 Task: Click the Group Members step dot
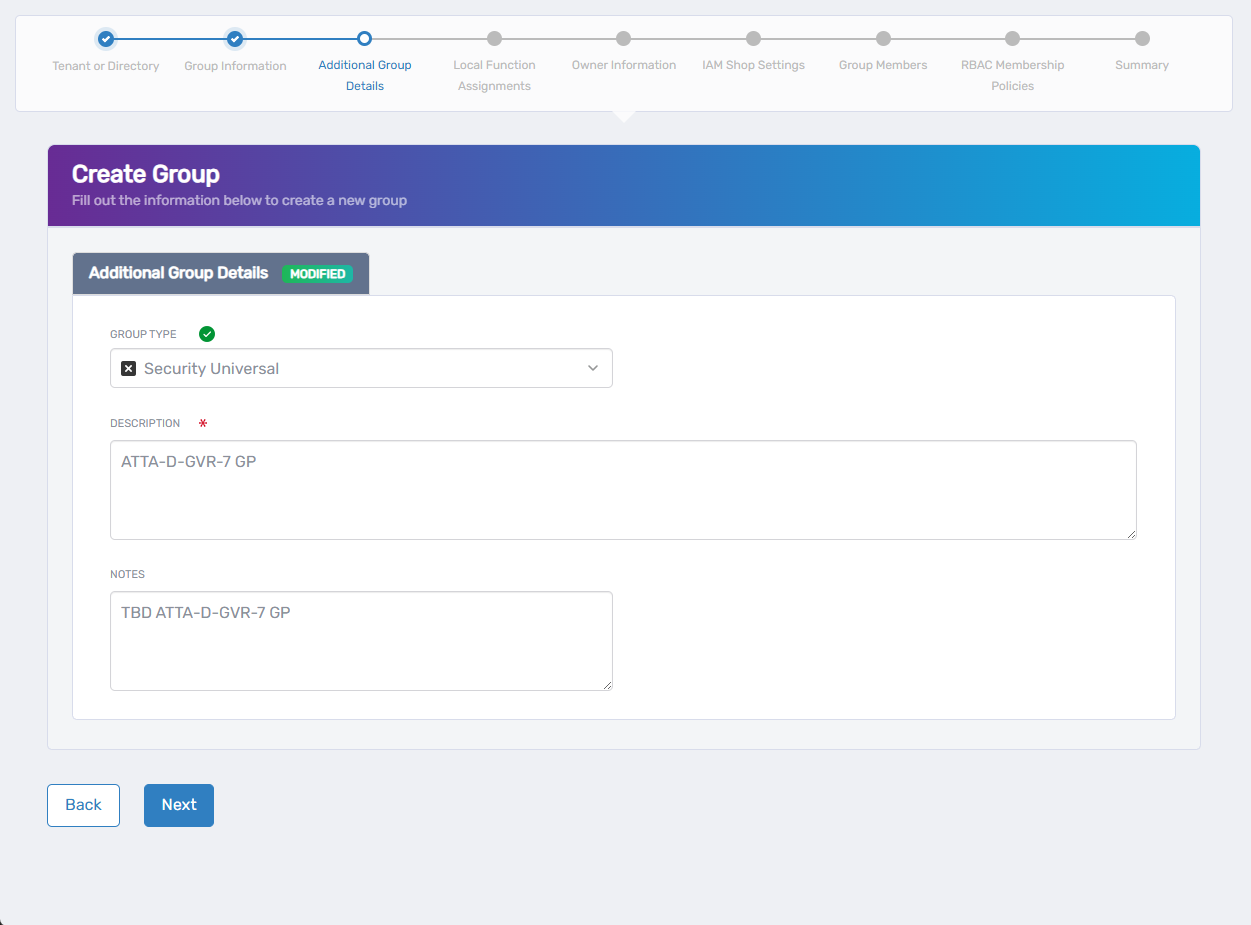[x=883, y=39]
